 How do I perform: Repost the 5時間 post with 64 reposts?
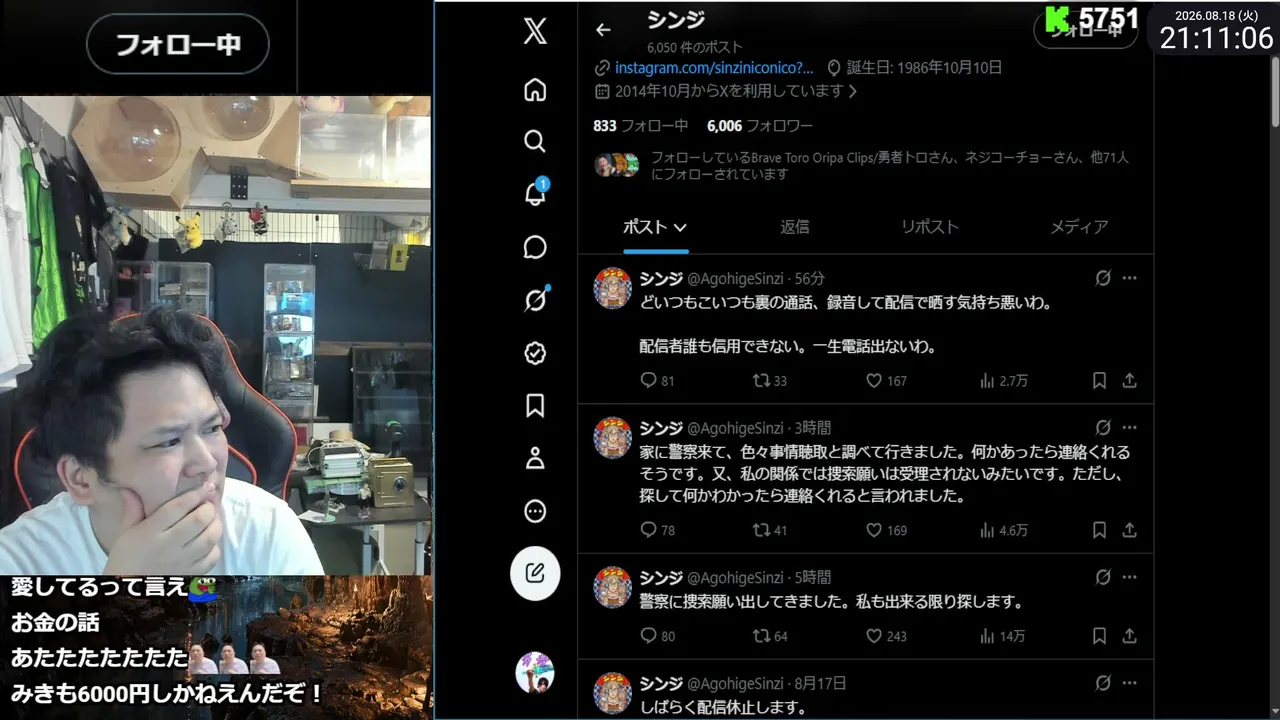(x=770, y=636)
